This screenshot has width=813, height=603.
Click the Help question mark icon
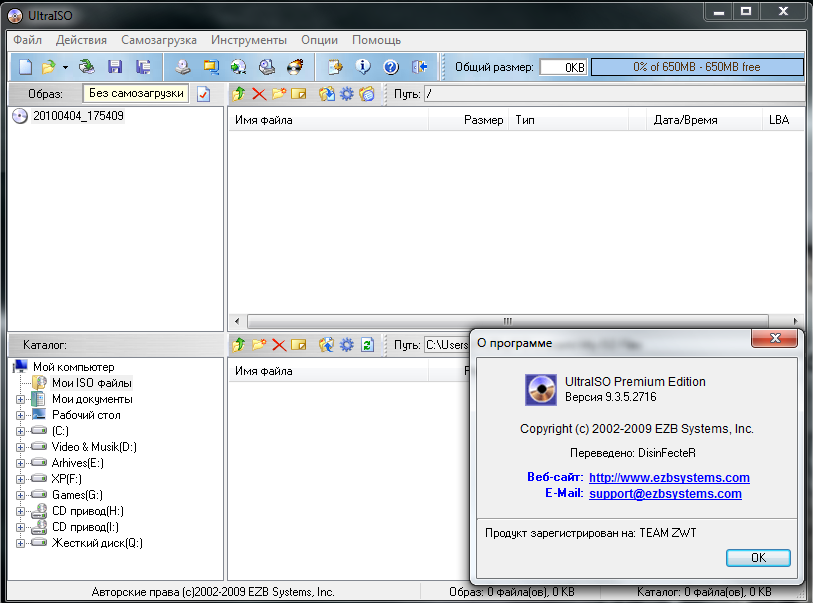(391, 67)
